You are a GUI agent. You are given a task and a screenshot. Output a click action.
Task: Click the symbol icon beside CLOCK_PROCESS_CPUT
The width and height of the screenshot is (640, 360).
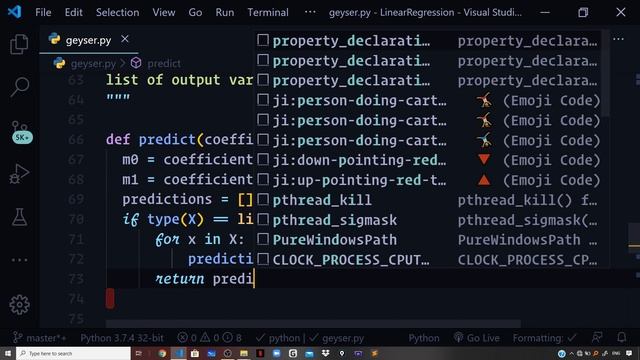coord(263,259)
